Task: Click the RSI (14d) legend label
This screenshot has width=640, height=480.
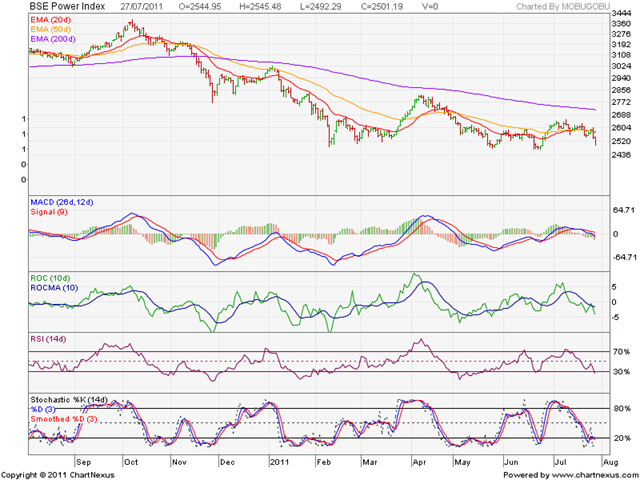Action: click(48, 339)
